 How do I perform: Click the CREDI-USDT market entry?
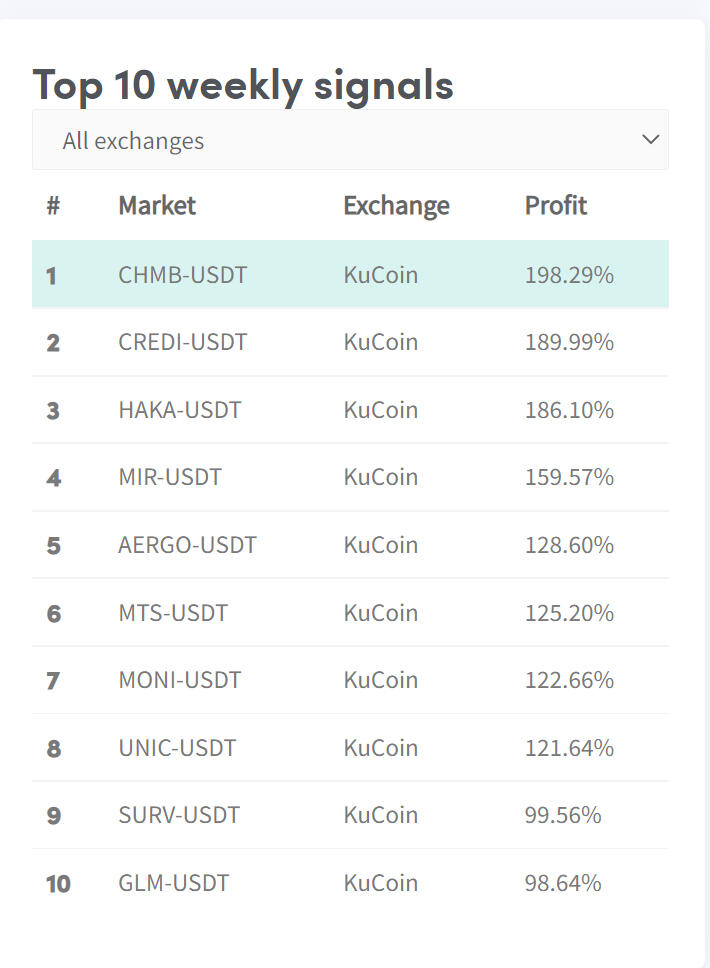[182, 342]
